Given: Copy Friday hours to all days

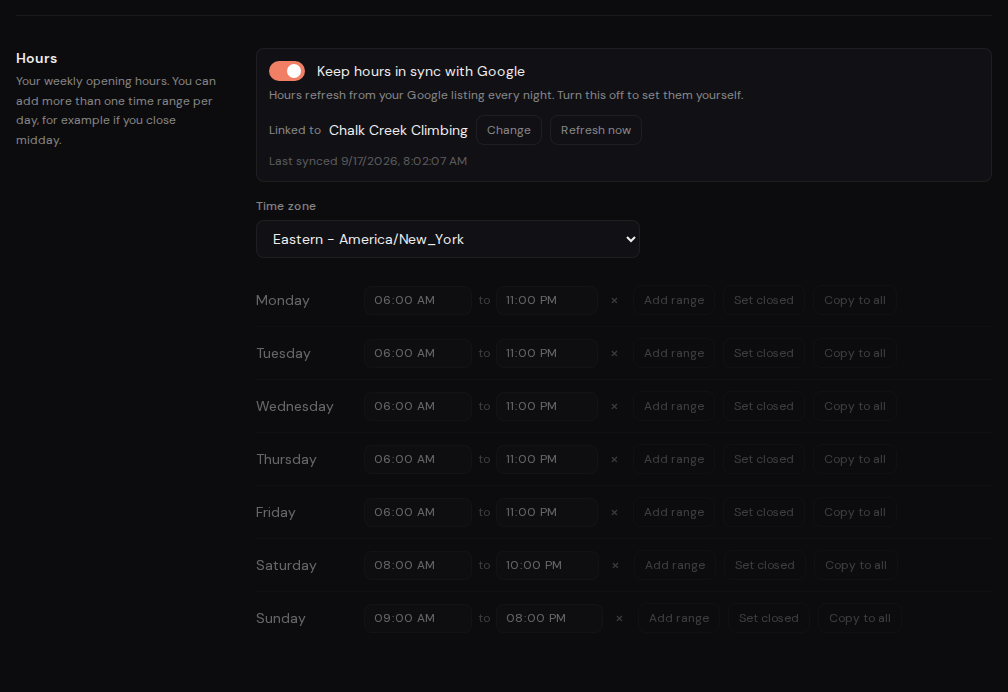Looking at the screenshot, I should tap(855, 513).
